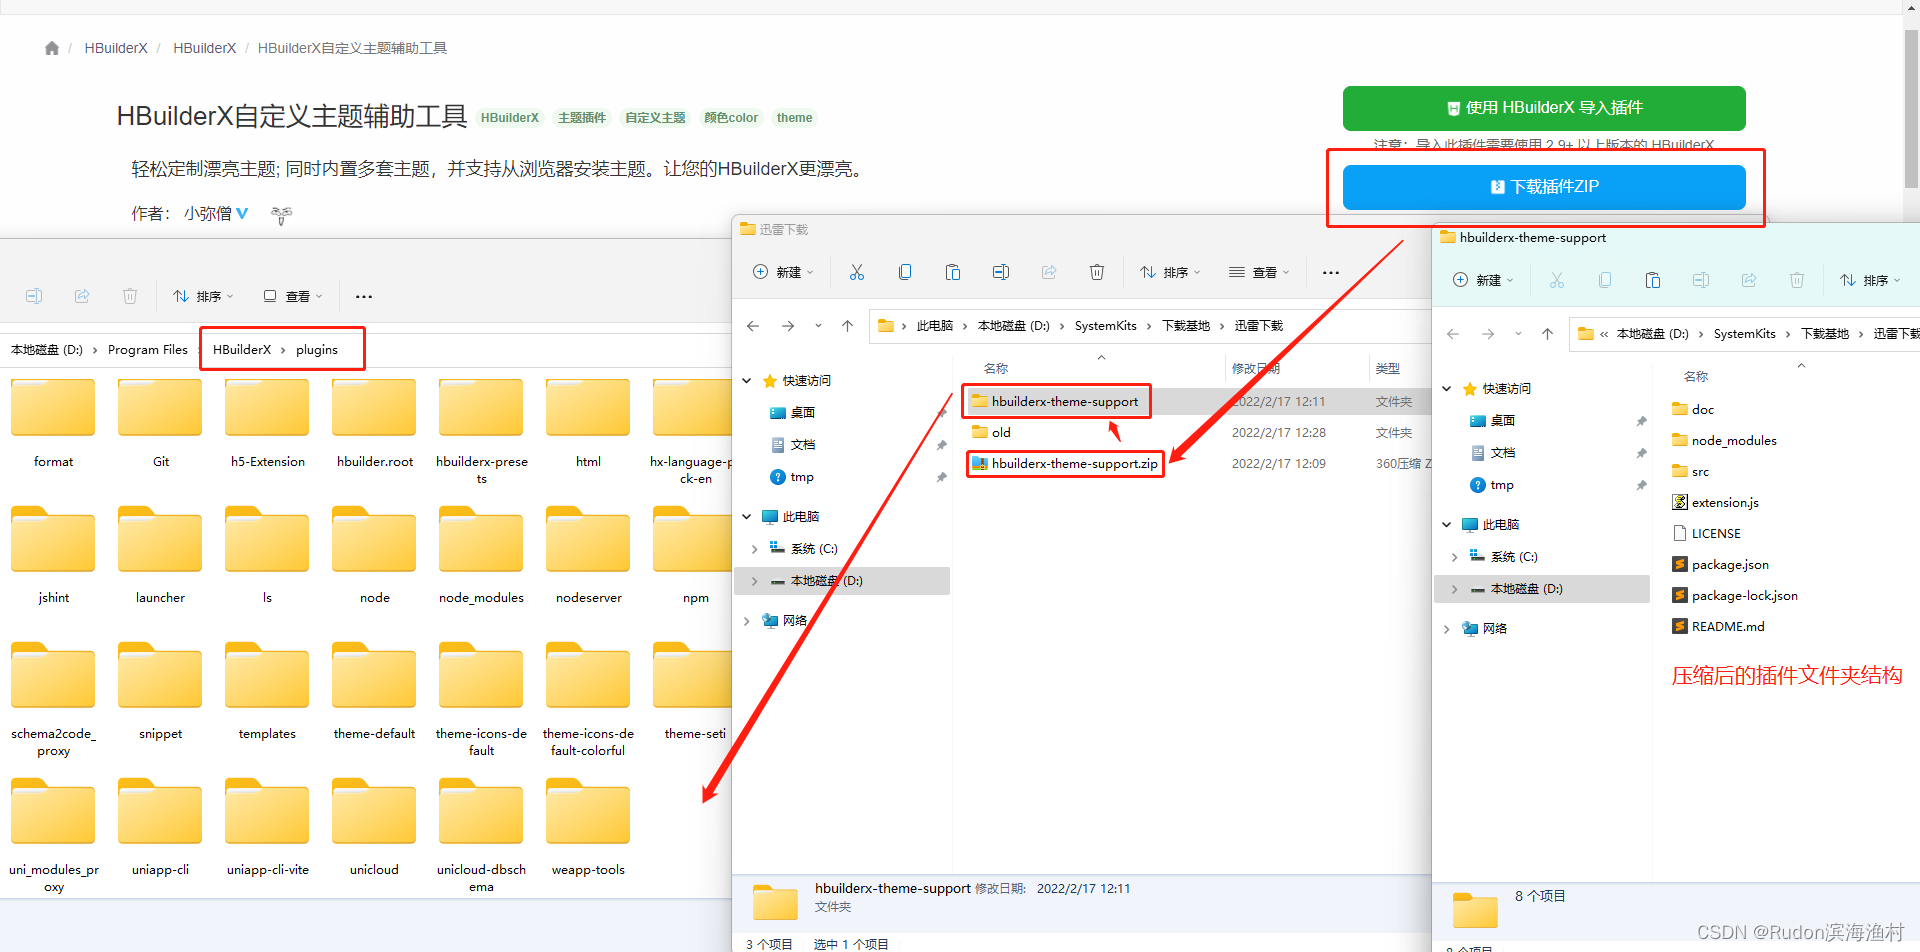The width and height of the screenshot is (1920, 952).
Task: Select the launcher folder
Action: click(x=160, y=555)
